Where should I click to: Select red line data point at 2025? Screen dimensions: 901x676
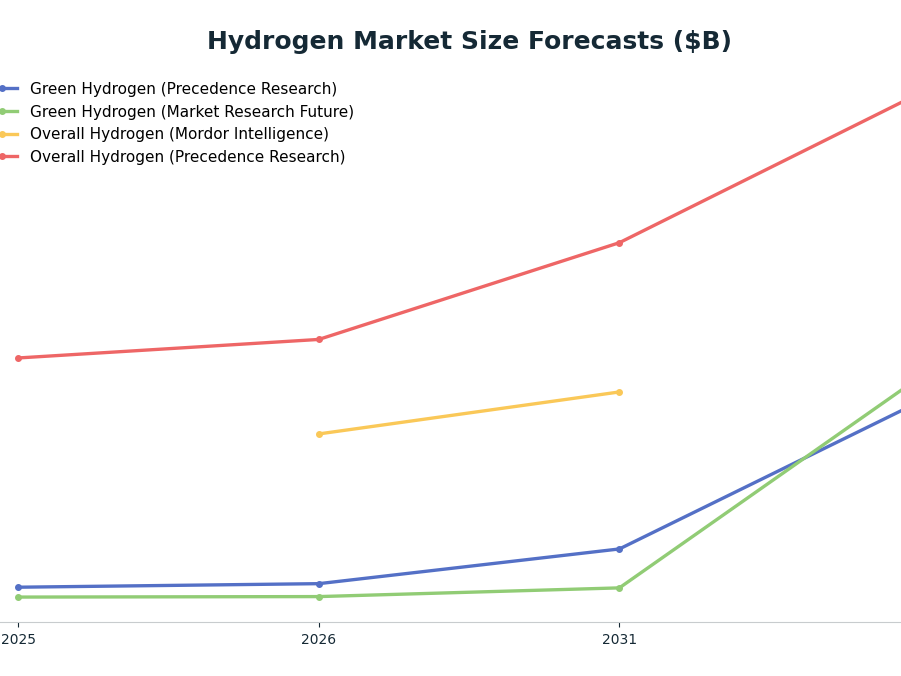click(x=18, y=358)
